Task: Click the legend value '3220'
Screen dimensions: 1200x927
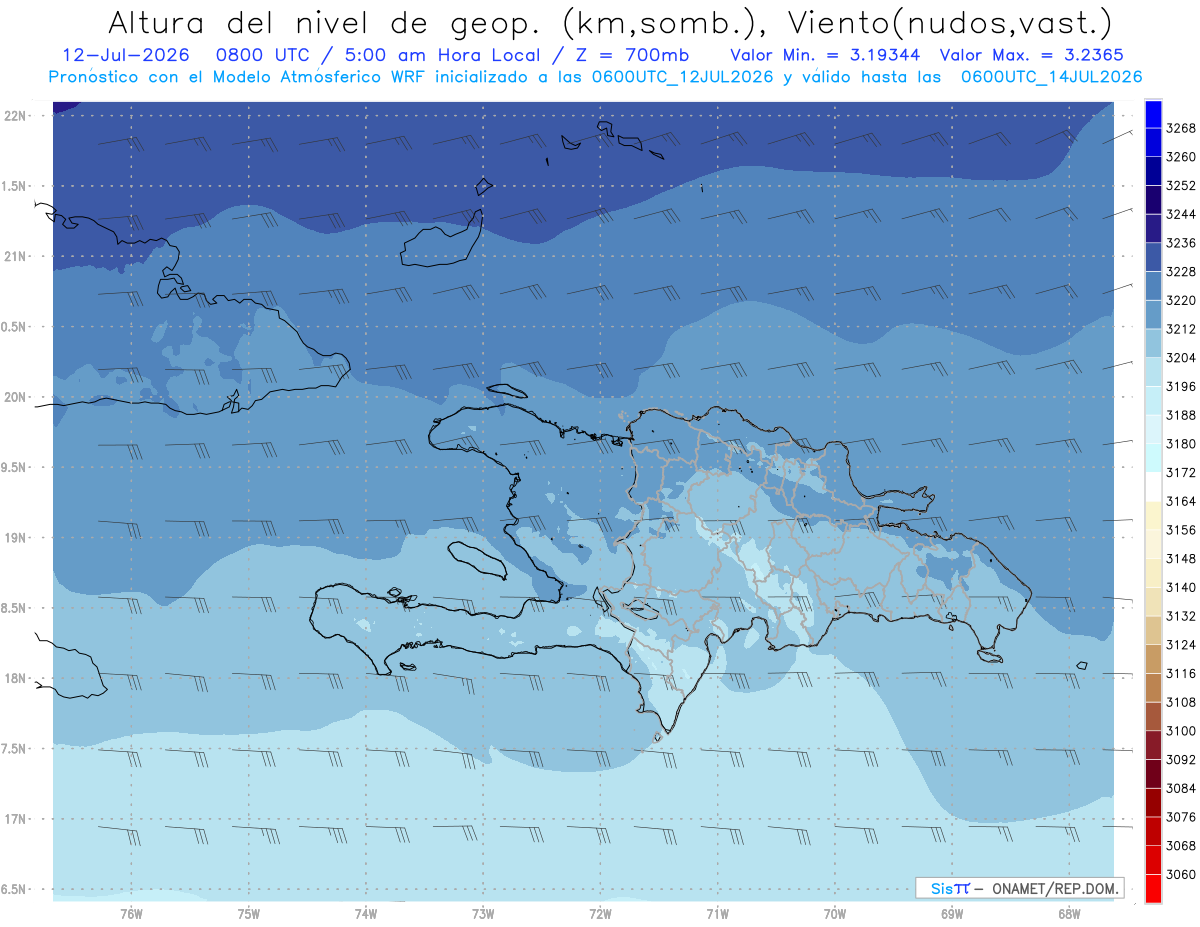Action: click(x=1181, y=300)
